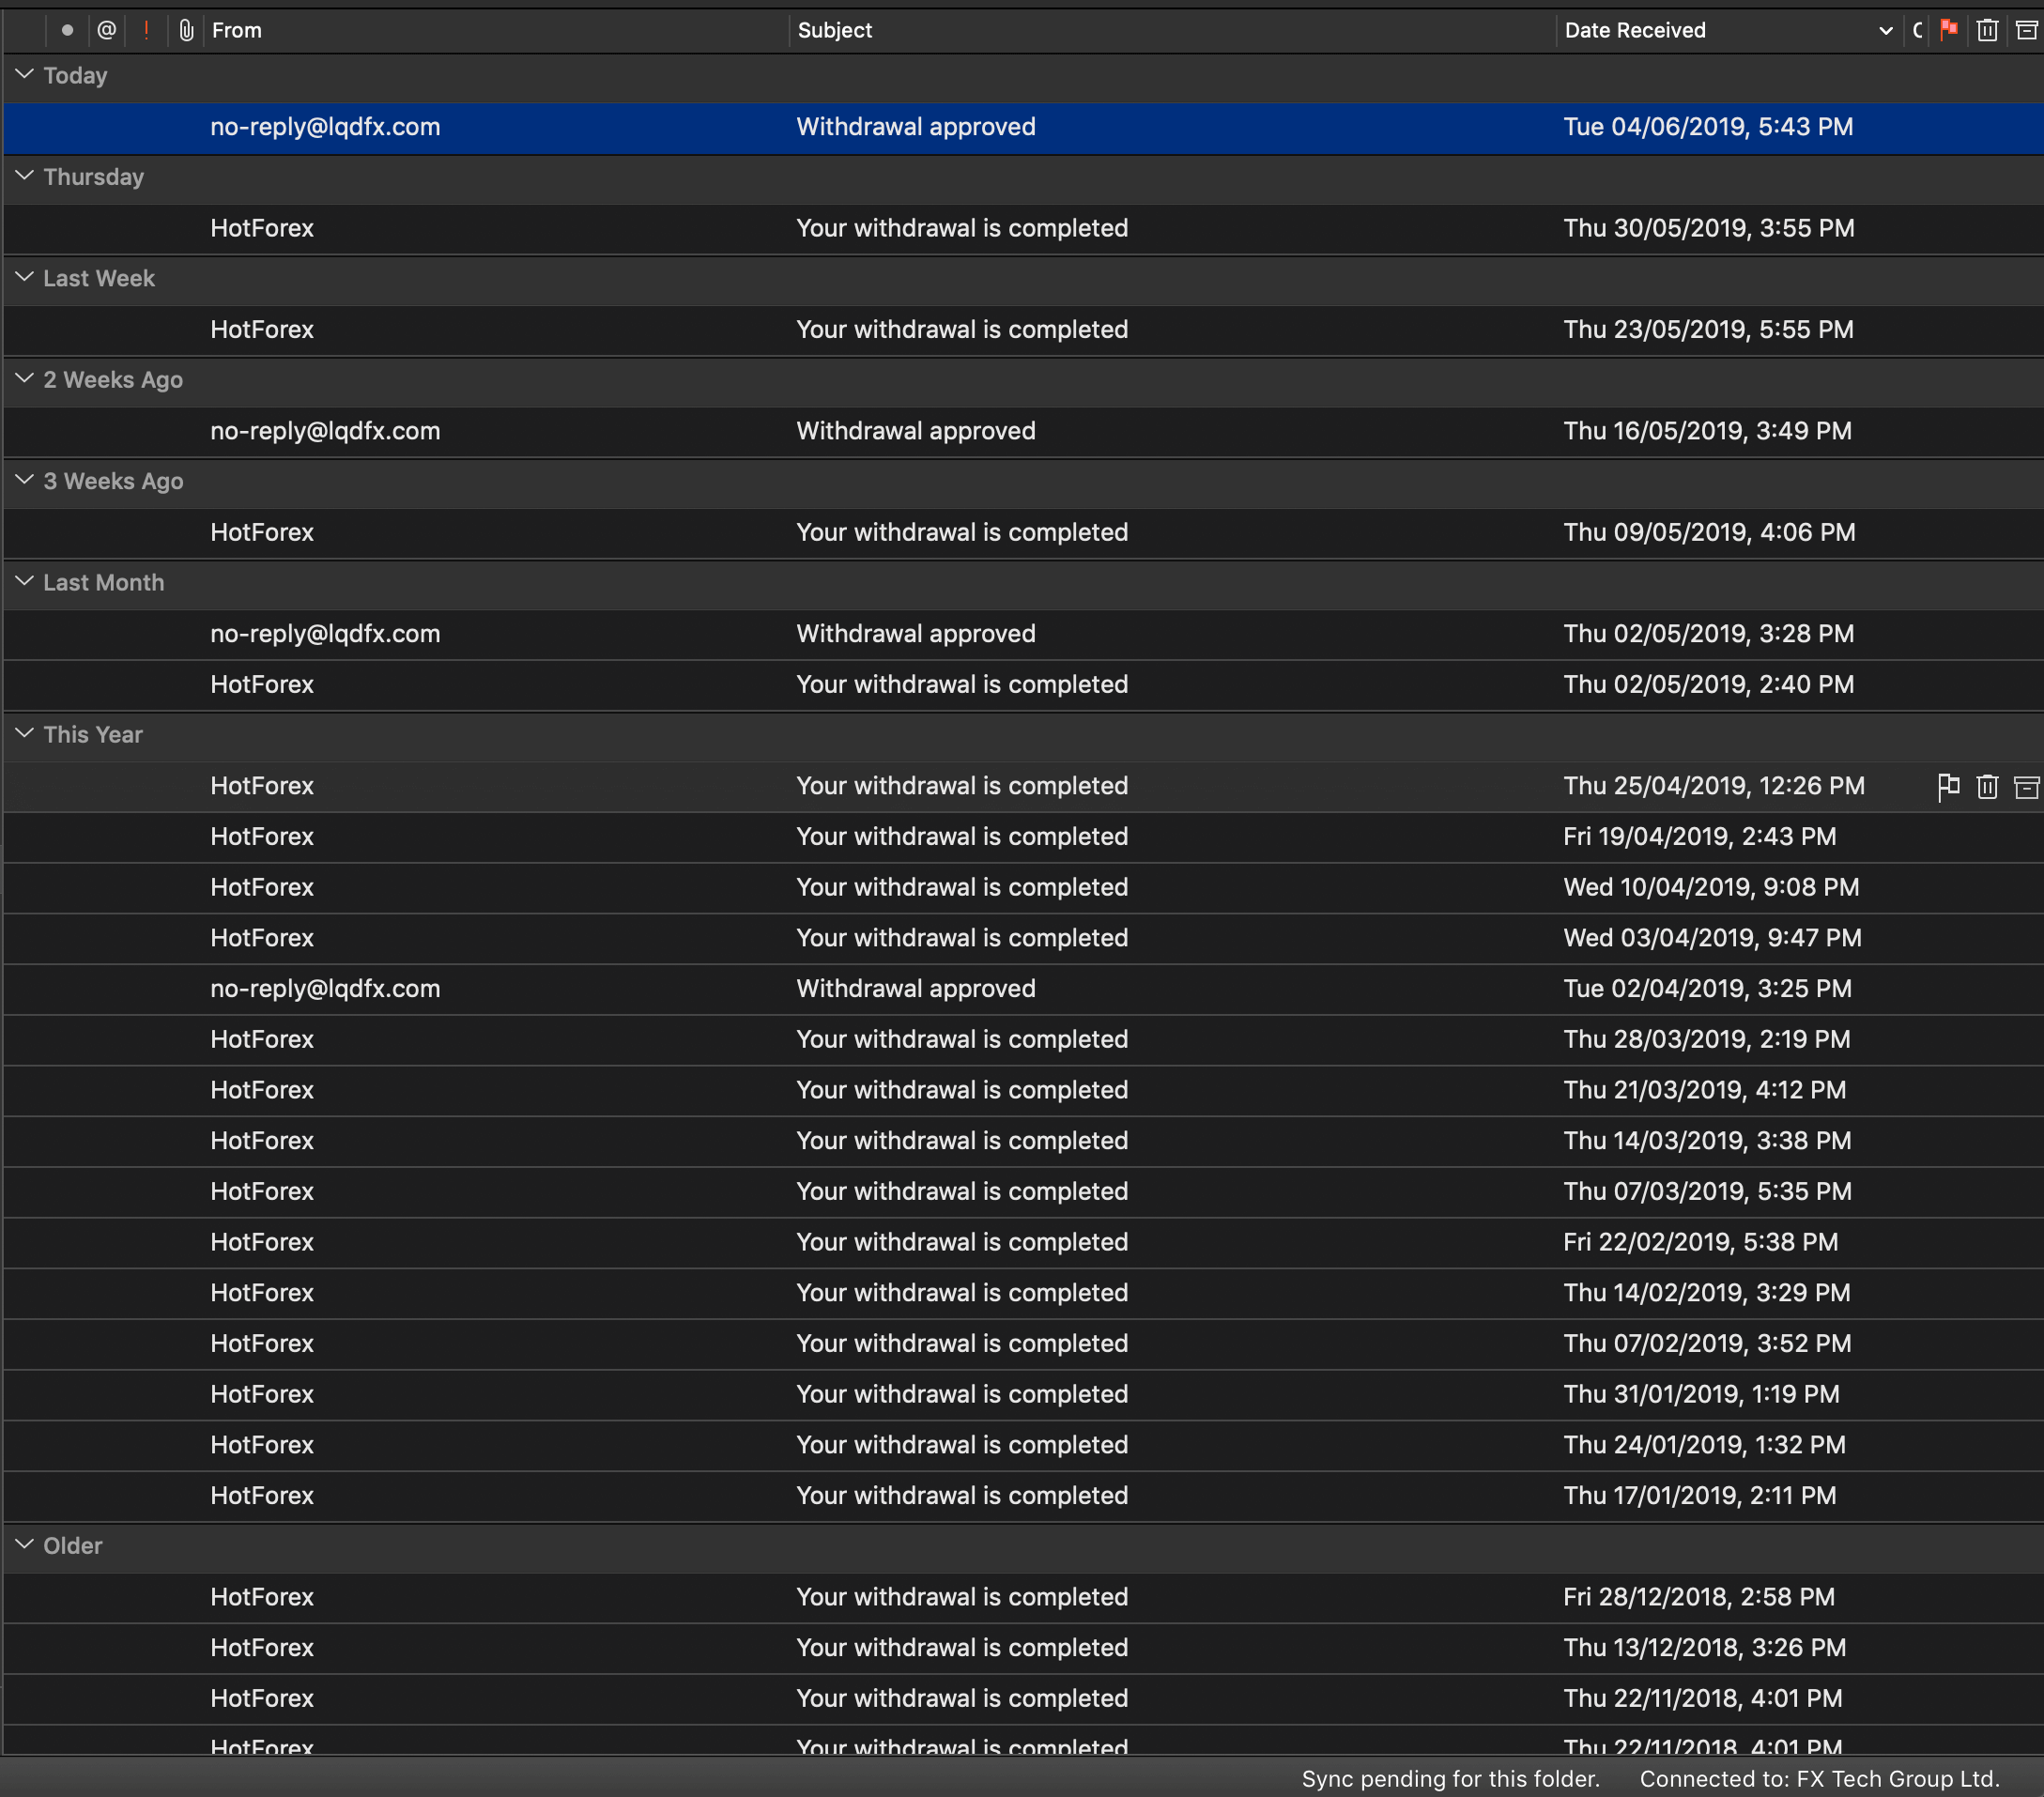Click the delete icon on Thu 25/04/2019 email

pyautogui.click(x=1981, y=786)
